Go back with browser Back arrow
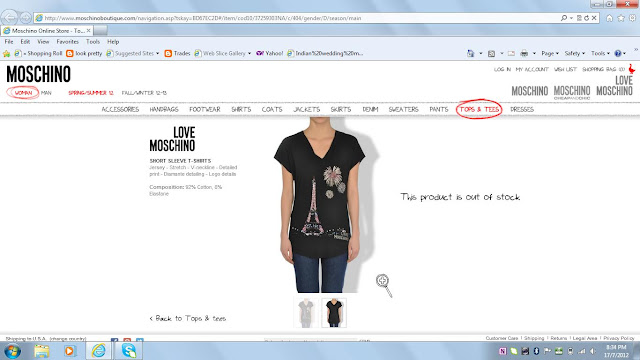This screenshot has height=360, width=640. coord(10,18)
